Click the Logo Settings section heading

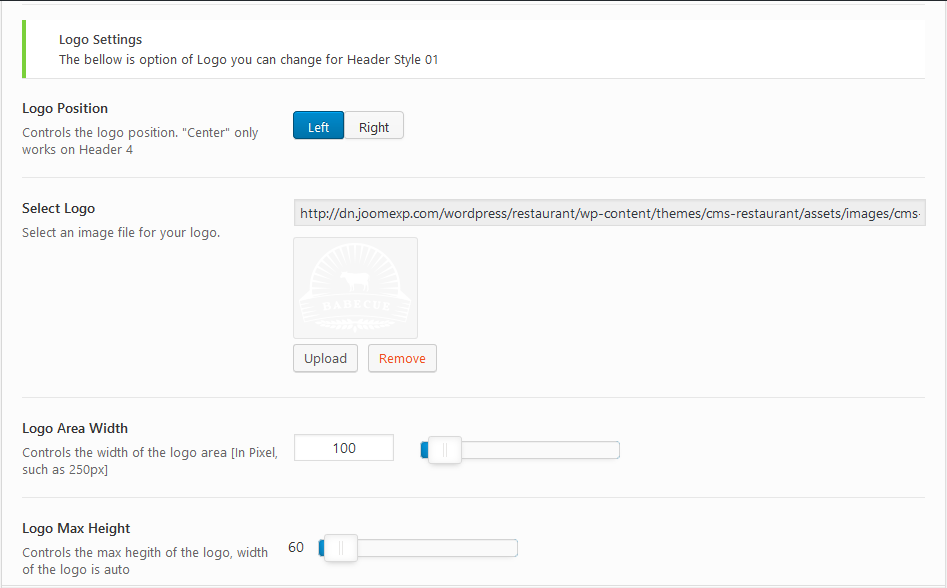click(100, 40)
